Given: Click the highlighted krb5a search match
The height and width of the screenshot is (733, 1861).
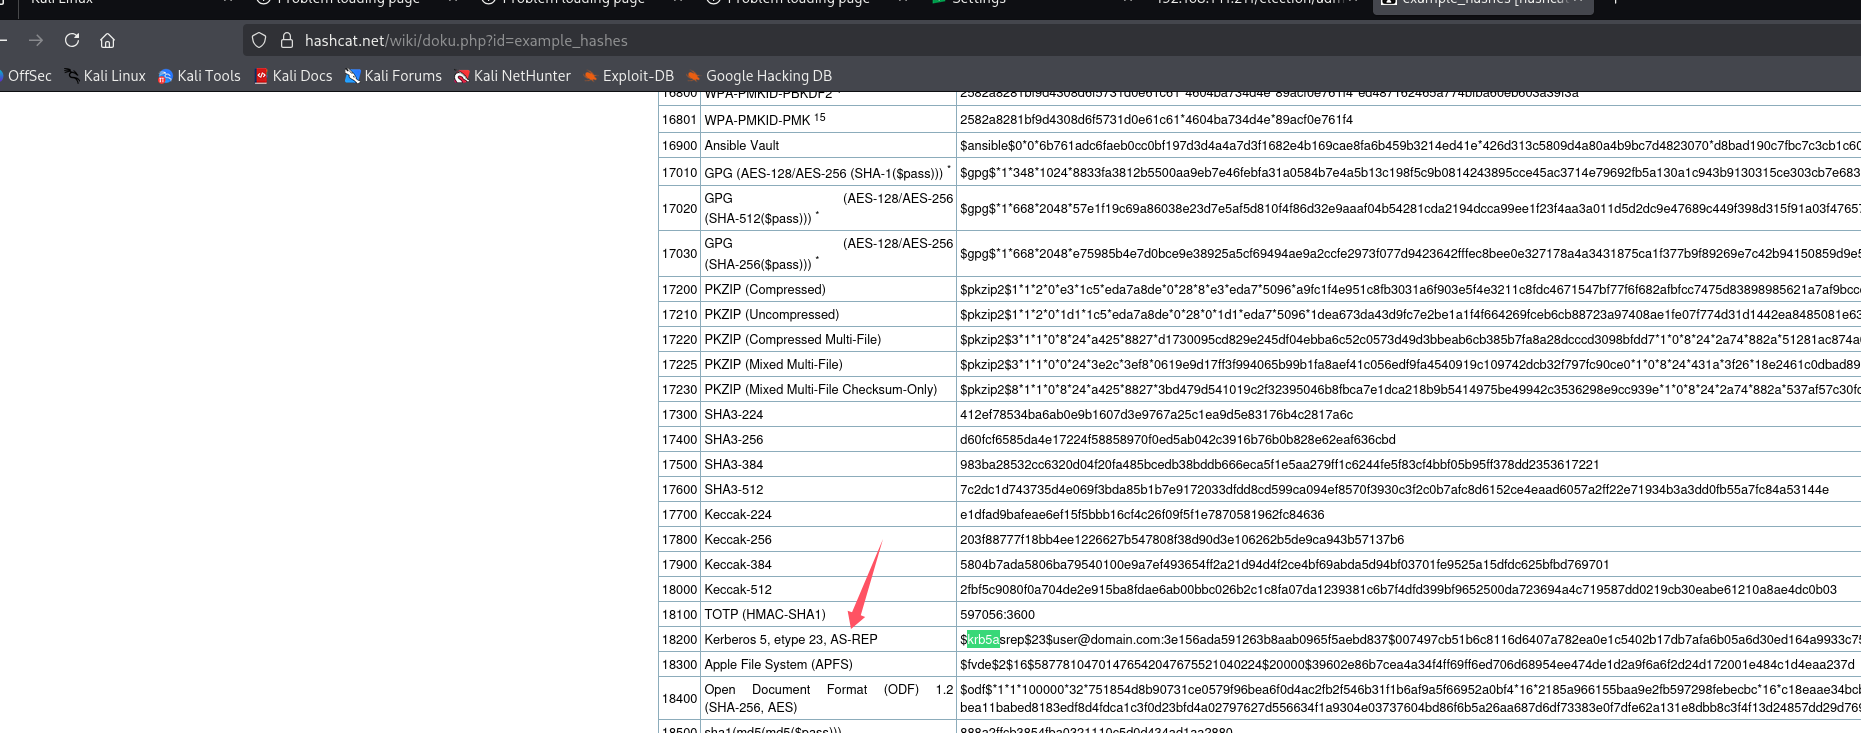Looking at the screenshot, I should pos(983,639).
